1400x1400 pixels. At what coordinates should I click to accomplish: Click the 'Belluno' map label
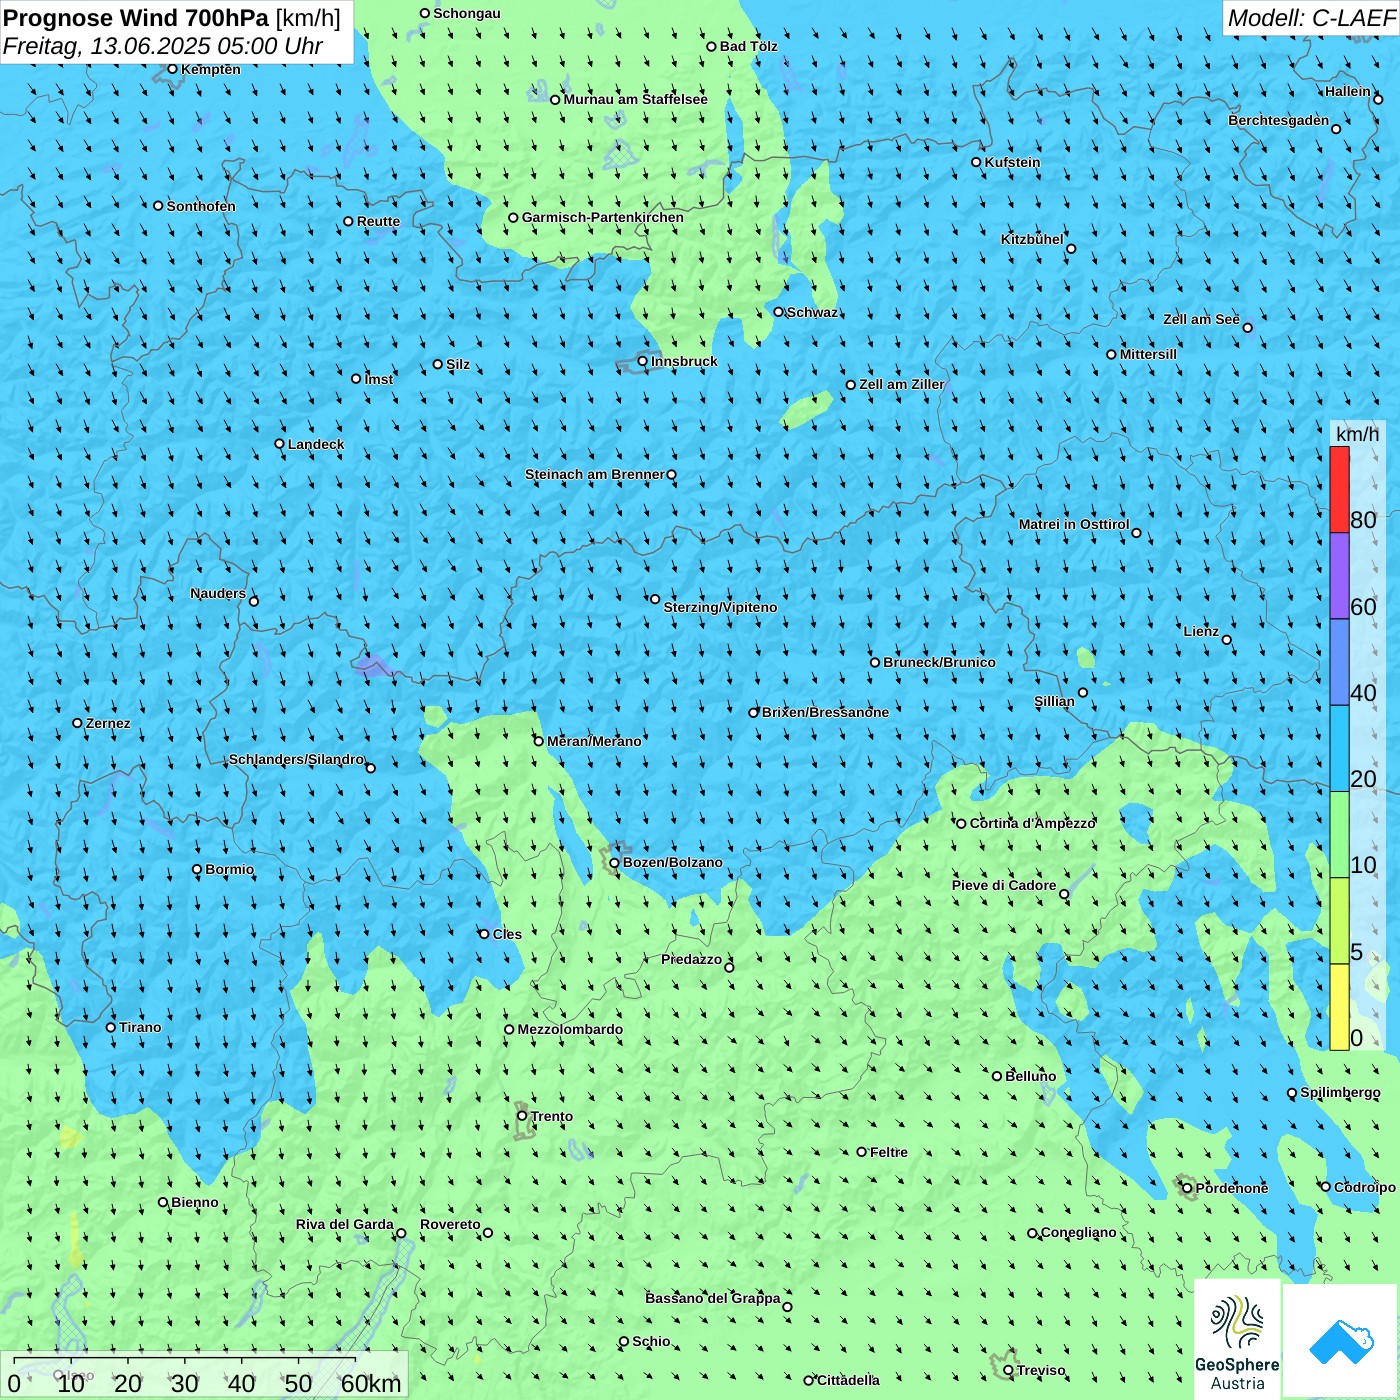pyautogui.click(x=1031, y=1076)
